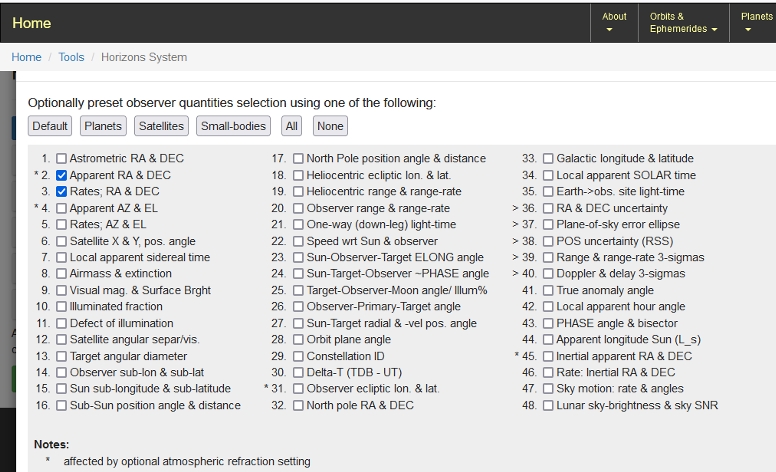Enable Lunar sky-brightness & sky SNR
The height and width of the screenshot is (472, 776).
click(548, 405)
